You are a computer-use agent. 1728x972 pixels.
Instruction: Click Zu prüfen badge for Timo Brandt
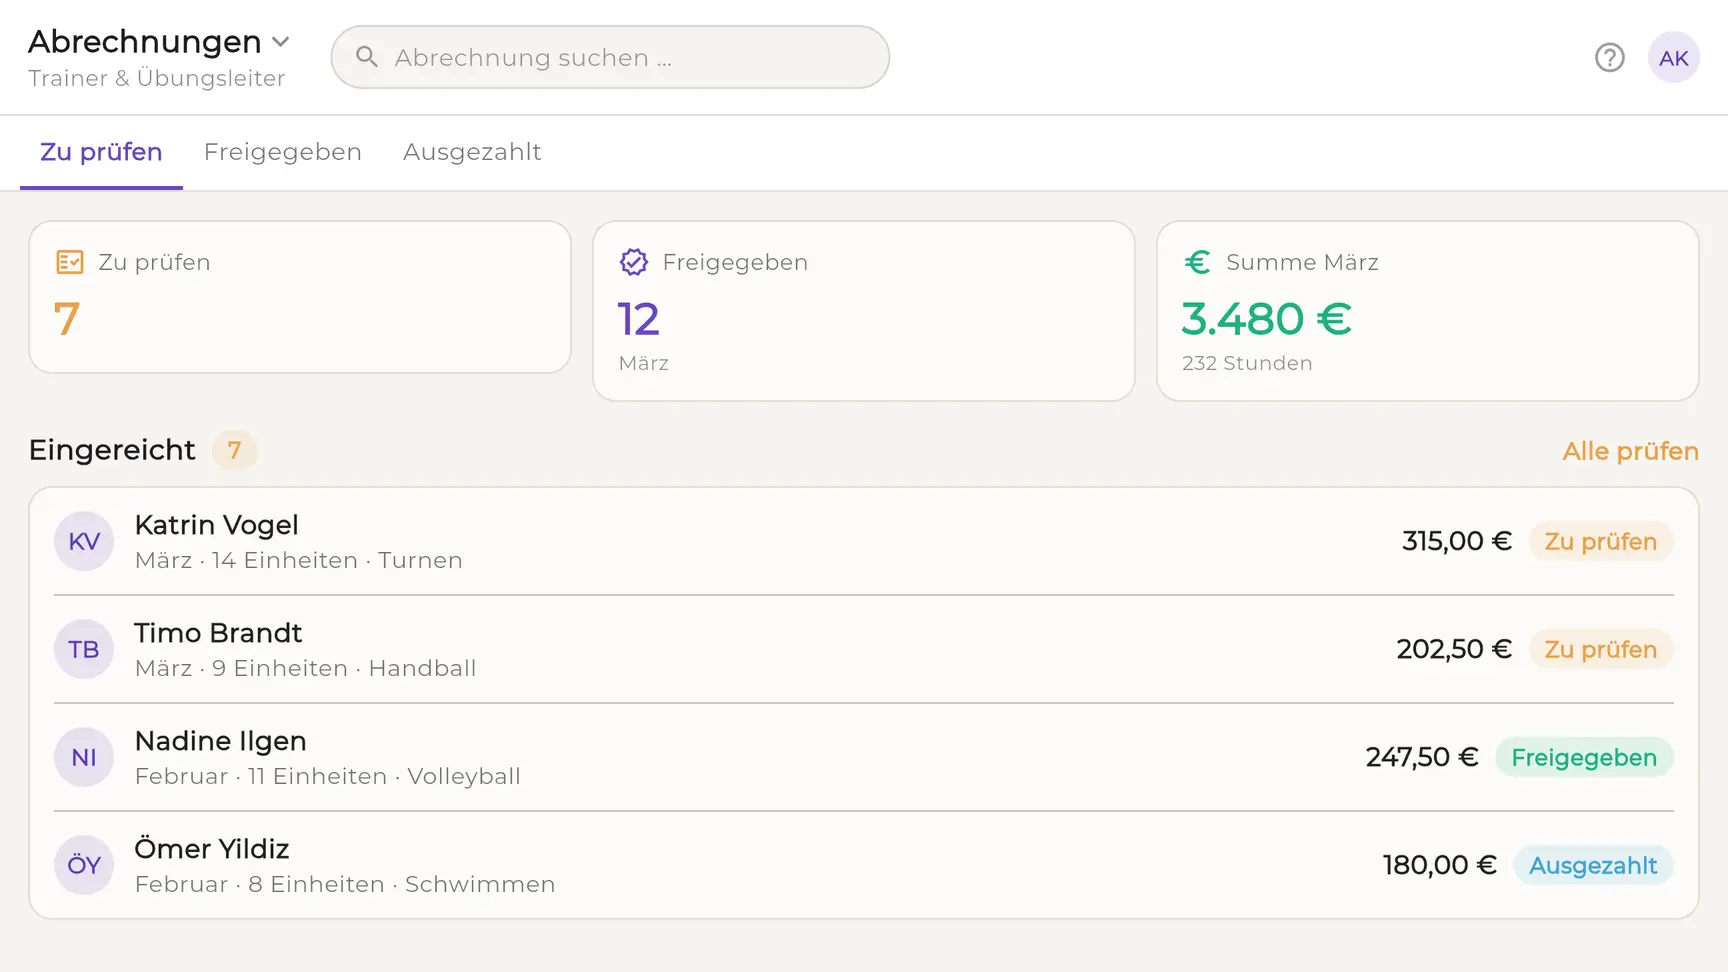click(1601, 649)
